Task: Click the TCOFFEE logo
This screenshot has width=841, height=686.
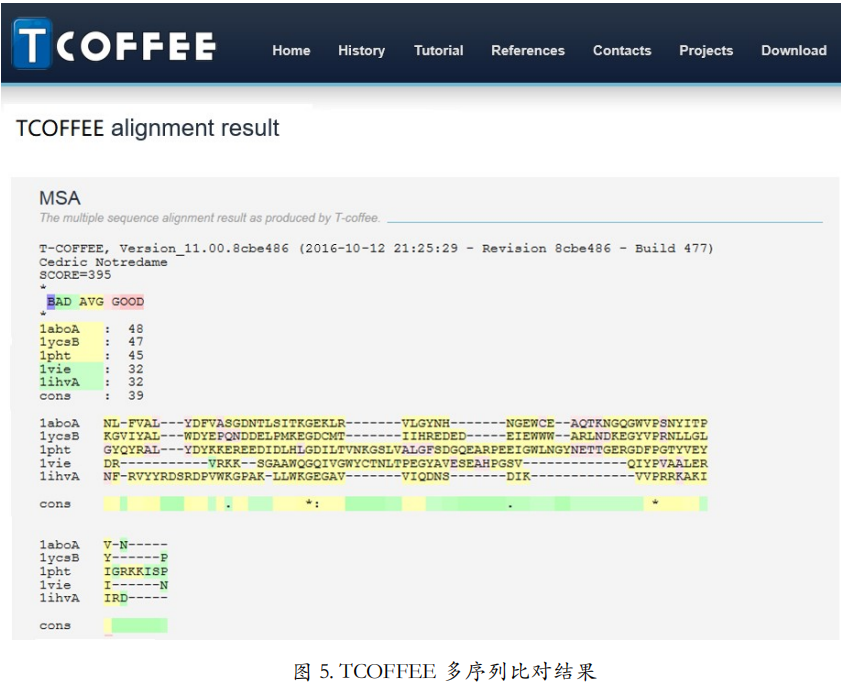Action: pyautogui.click(x=114, y=44)
